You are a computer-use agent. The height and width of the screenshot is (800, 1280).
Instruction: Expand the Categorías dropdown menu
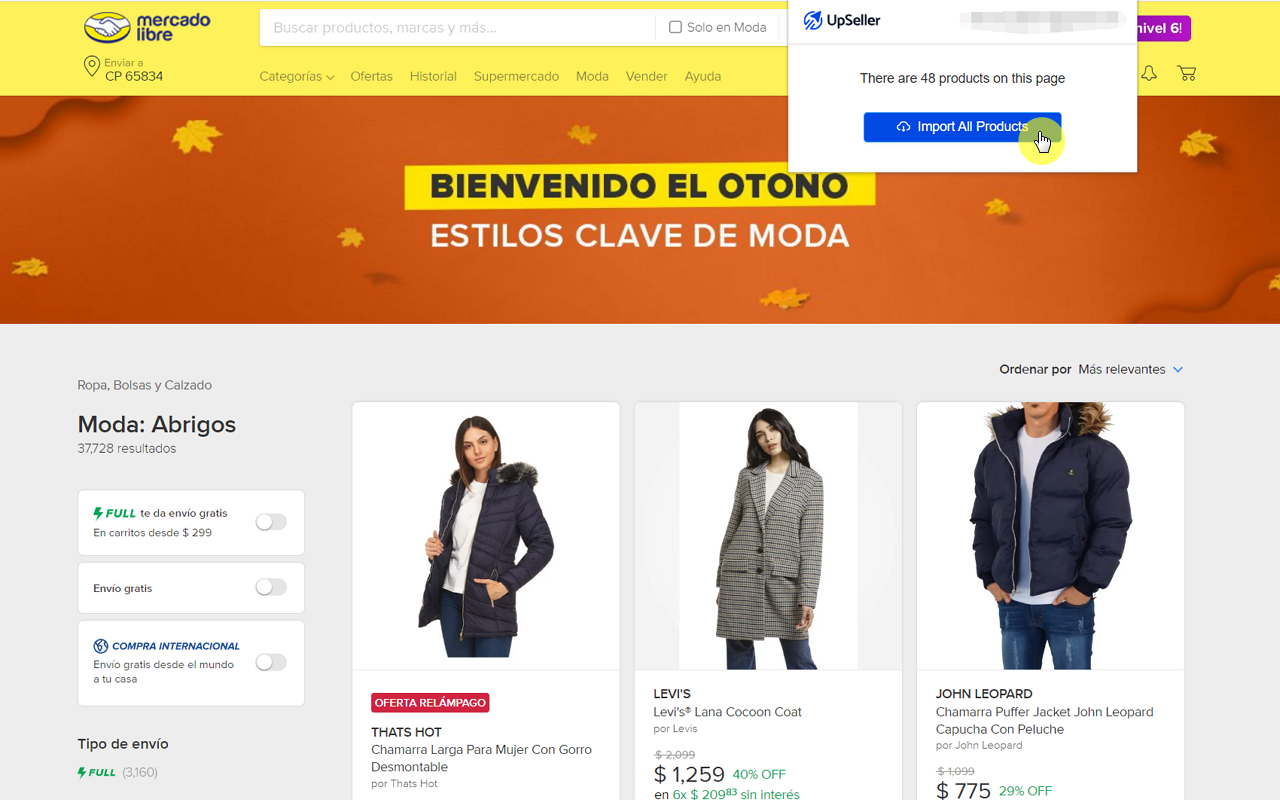point(296,76)
